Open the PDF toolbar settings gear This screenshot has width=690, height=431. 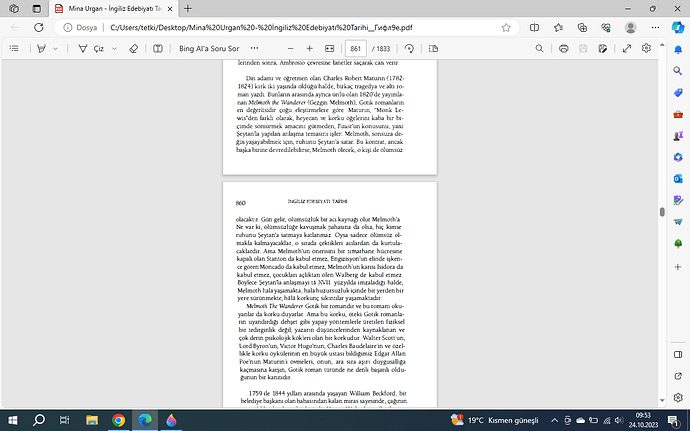[x=648, y=48]
